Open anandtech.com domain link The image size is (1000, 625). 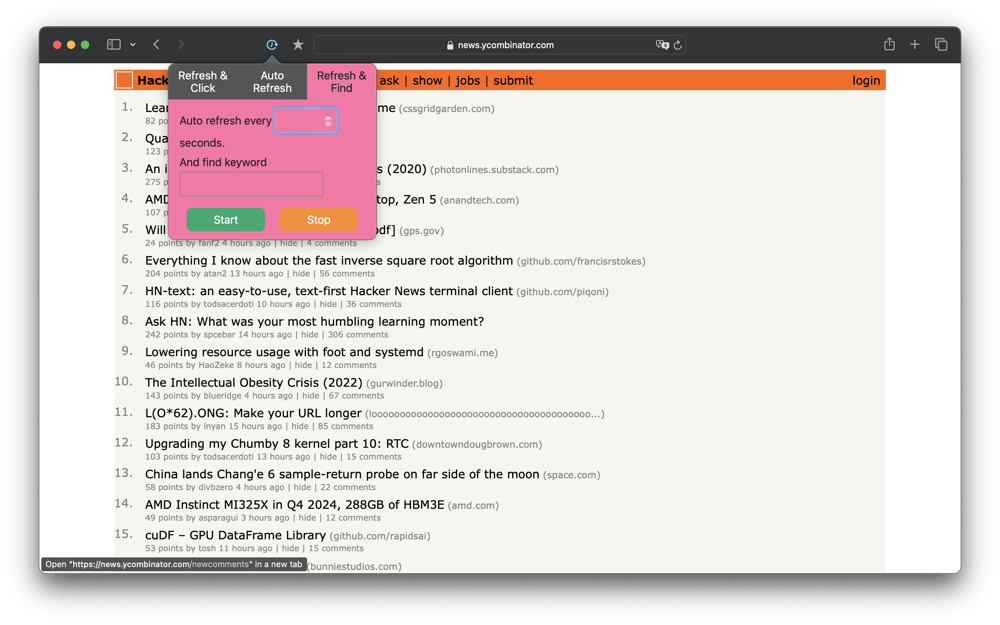[x=479, y=200]
